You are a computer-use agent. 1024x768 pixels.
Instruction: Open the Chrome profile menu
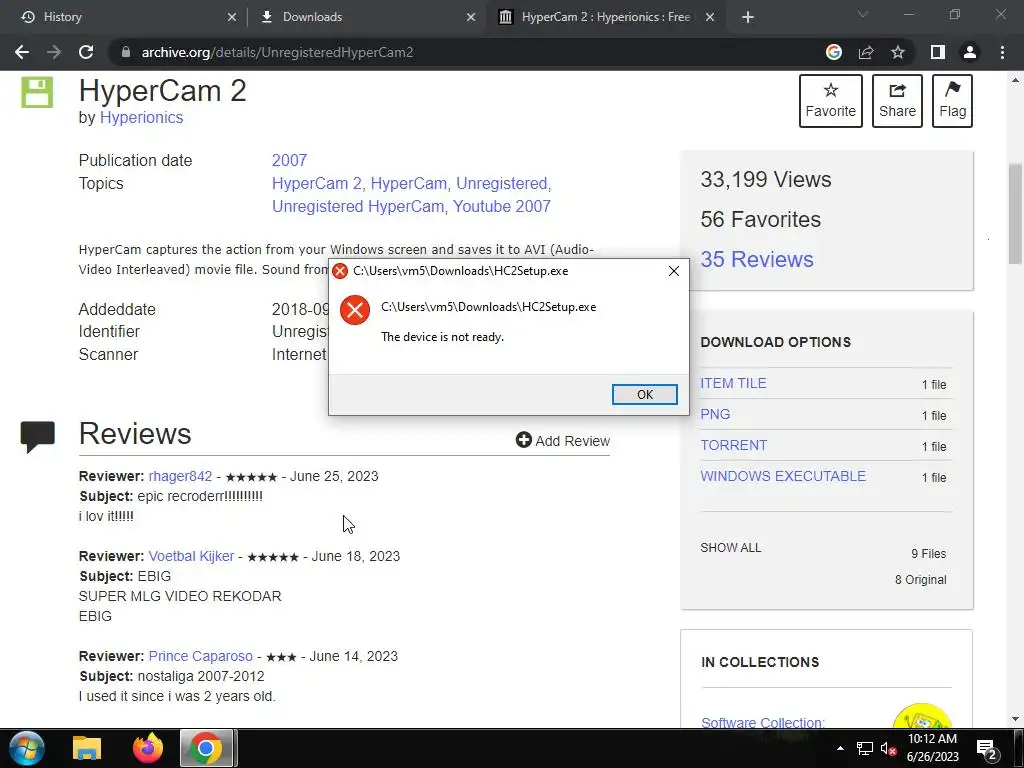(970, 52)
